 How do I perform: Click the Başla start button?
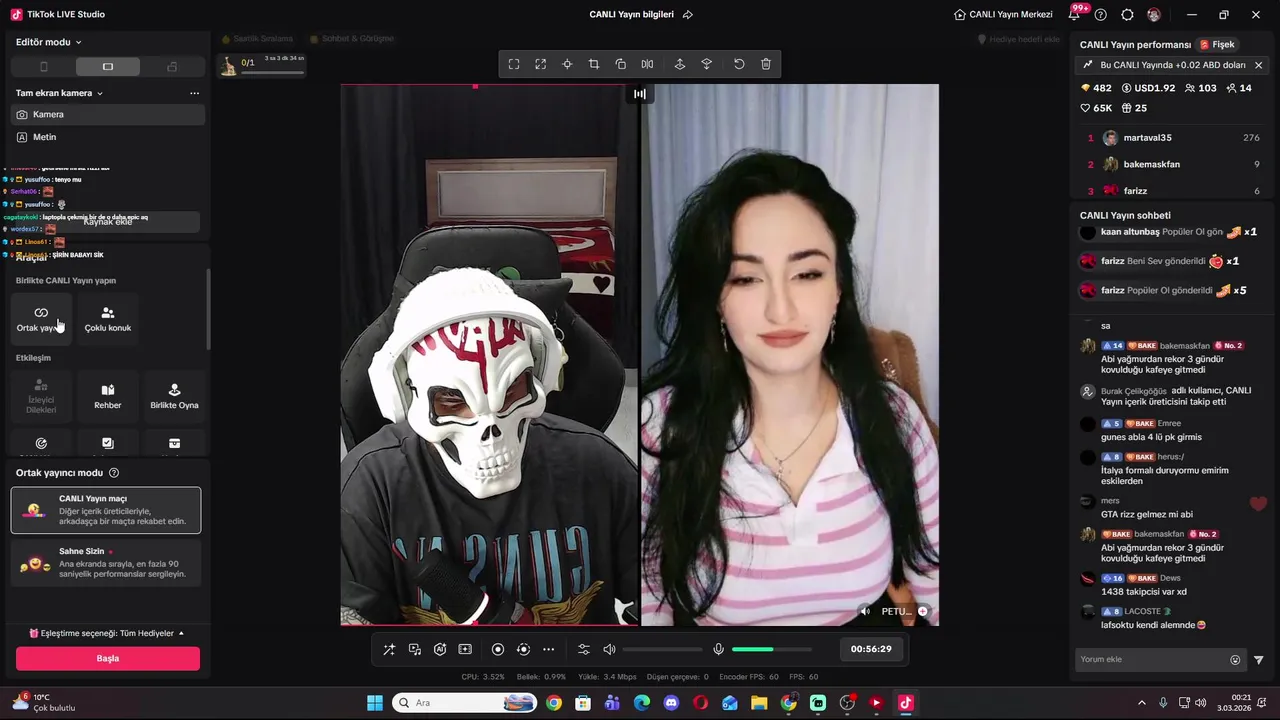point(108,658)
